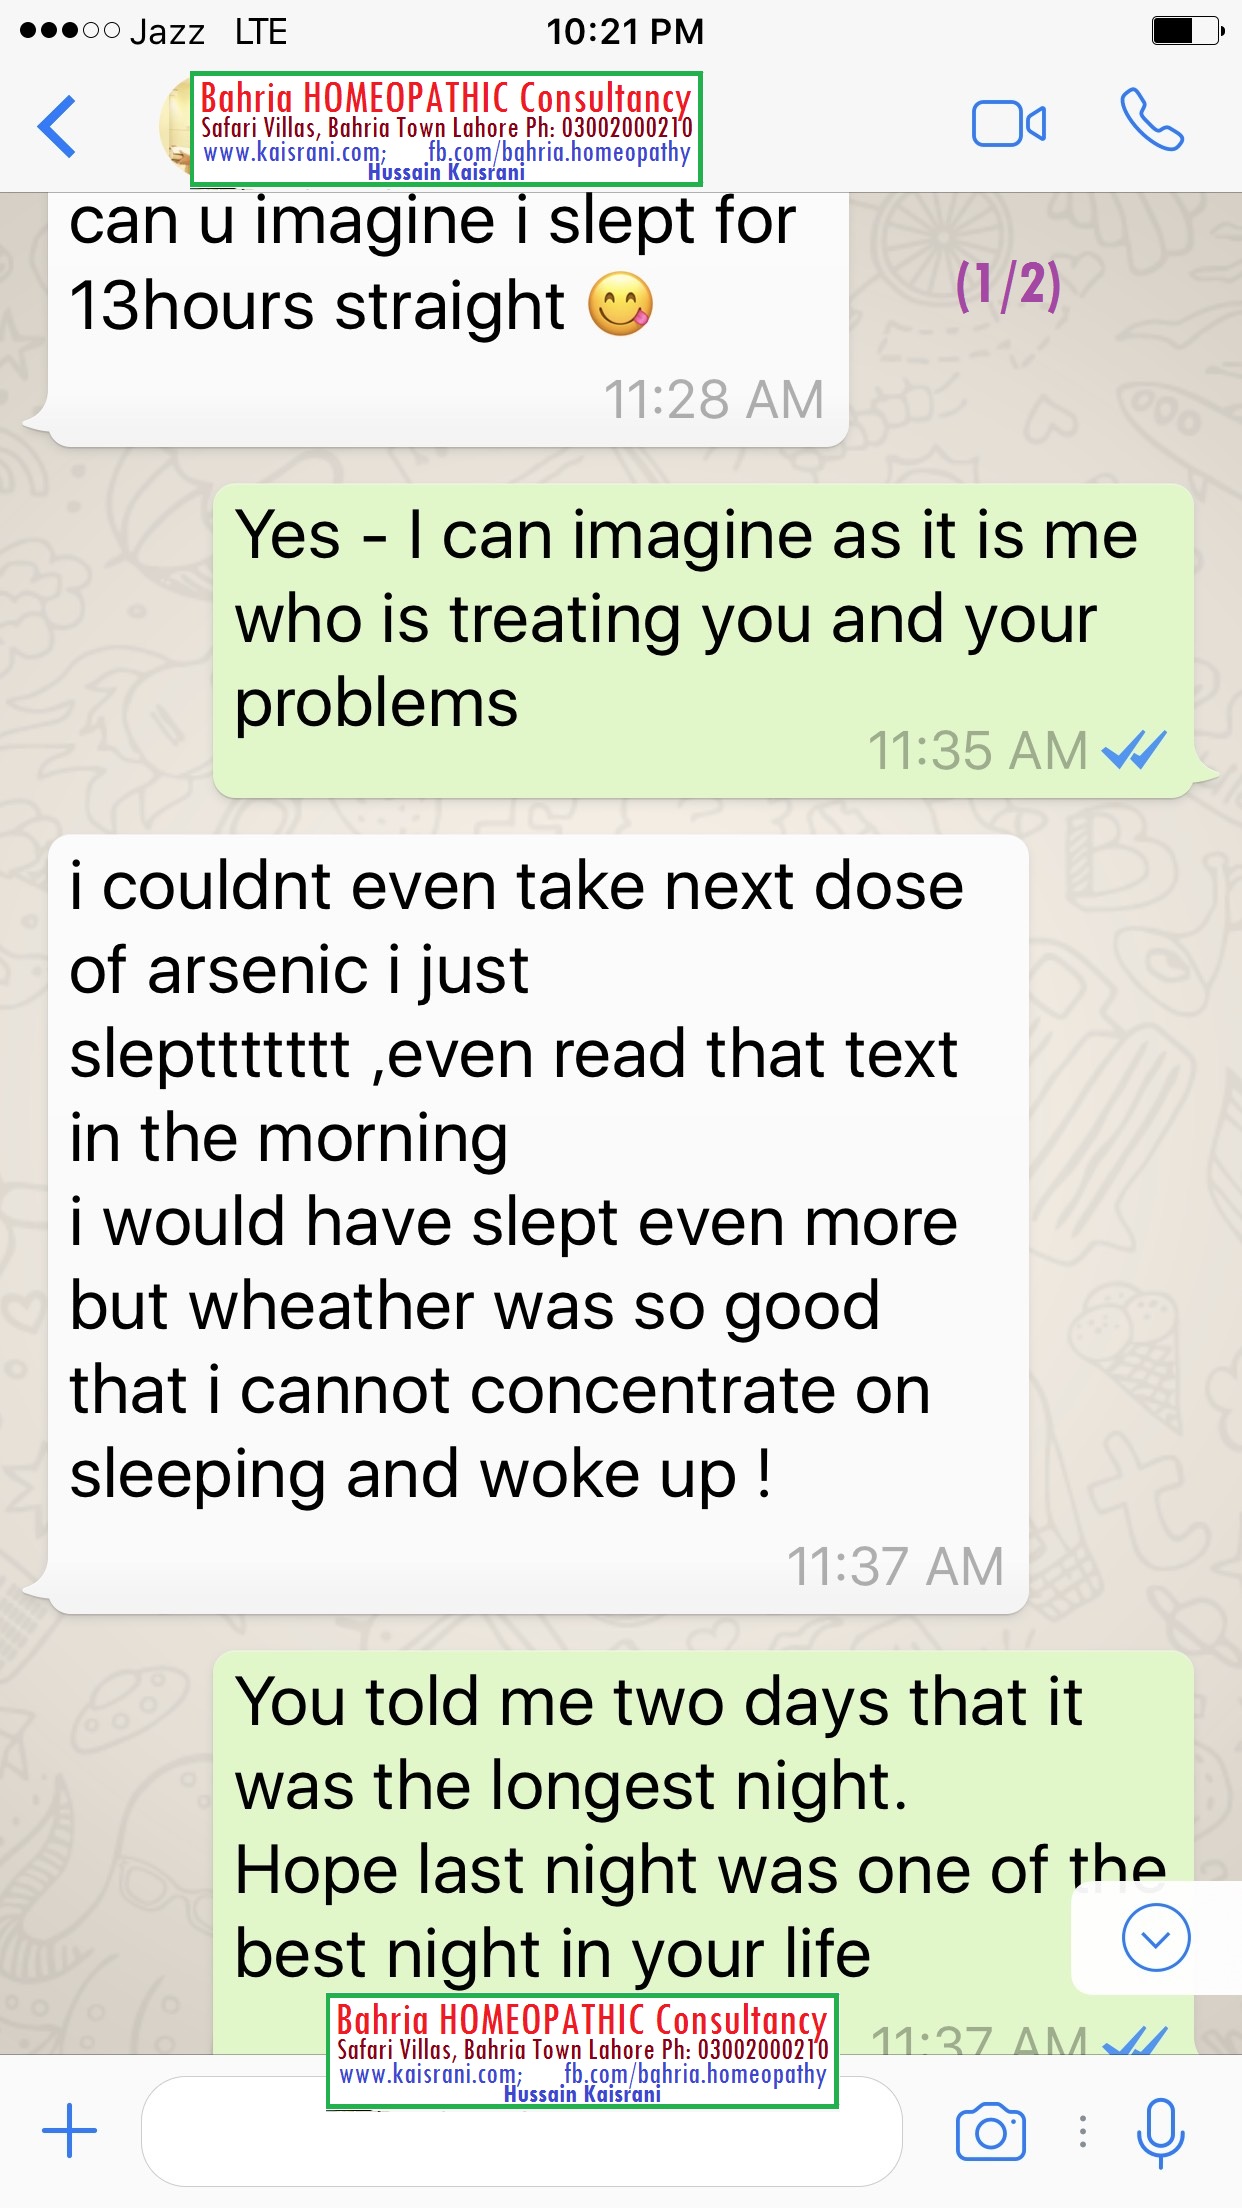Viewport: 1242px width, 2208px height.
Task: Open the plus attachment menu
Action: pyautogui.click(x=69, y=2130)
